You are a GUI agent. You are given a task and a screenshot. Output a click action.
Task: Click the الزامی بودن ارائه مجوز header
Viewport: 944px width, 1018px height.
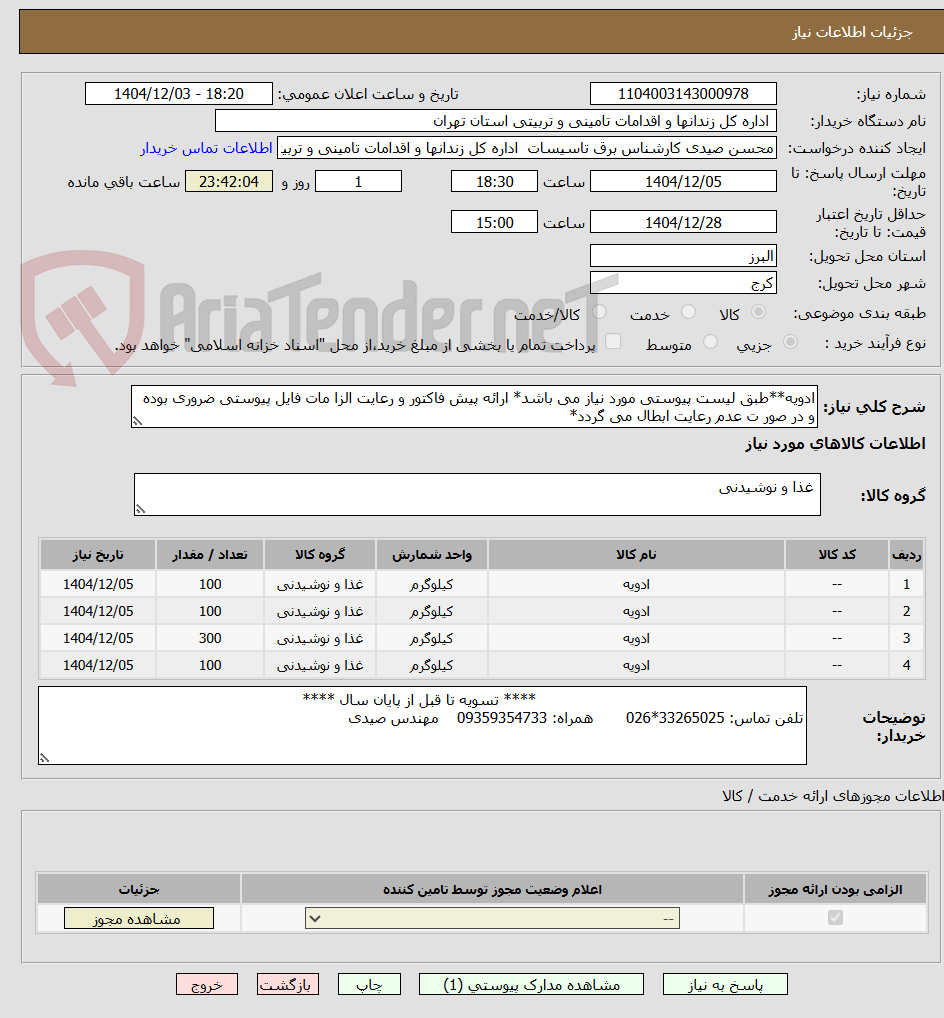836,889
